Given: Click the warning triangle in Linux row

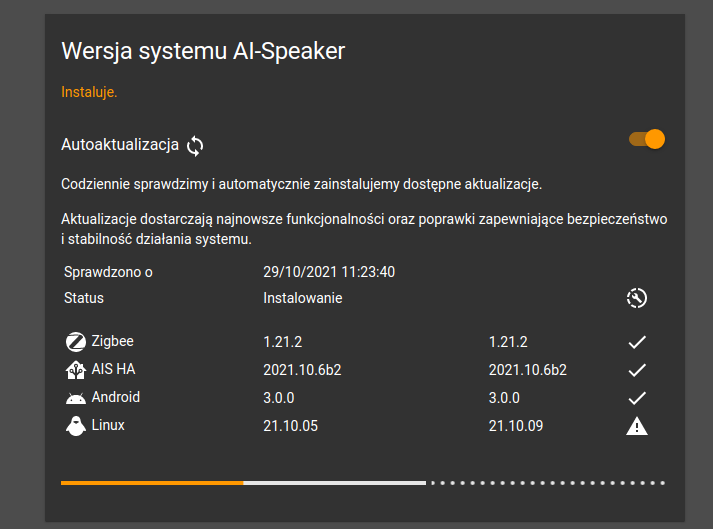Looking at the screenshot, I should click(x=637, y=426).
